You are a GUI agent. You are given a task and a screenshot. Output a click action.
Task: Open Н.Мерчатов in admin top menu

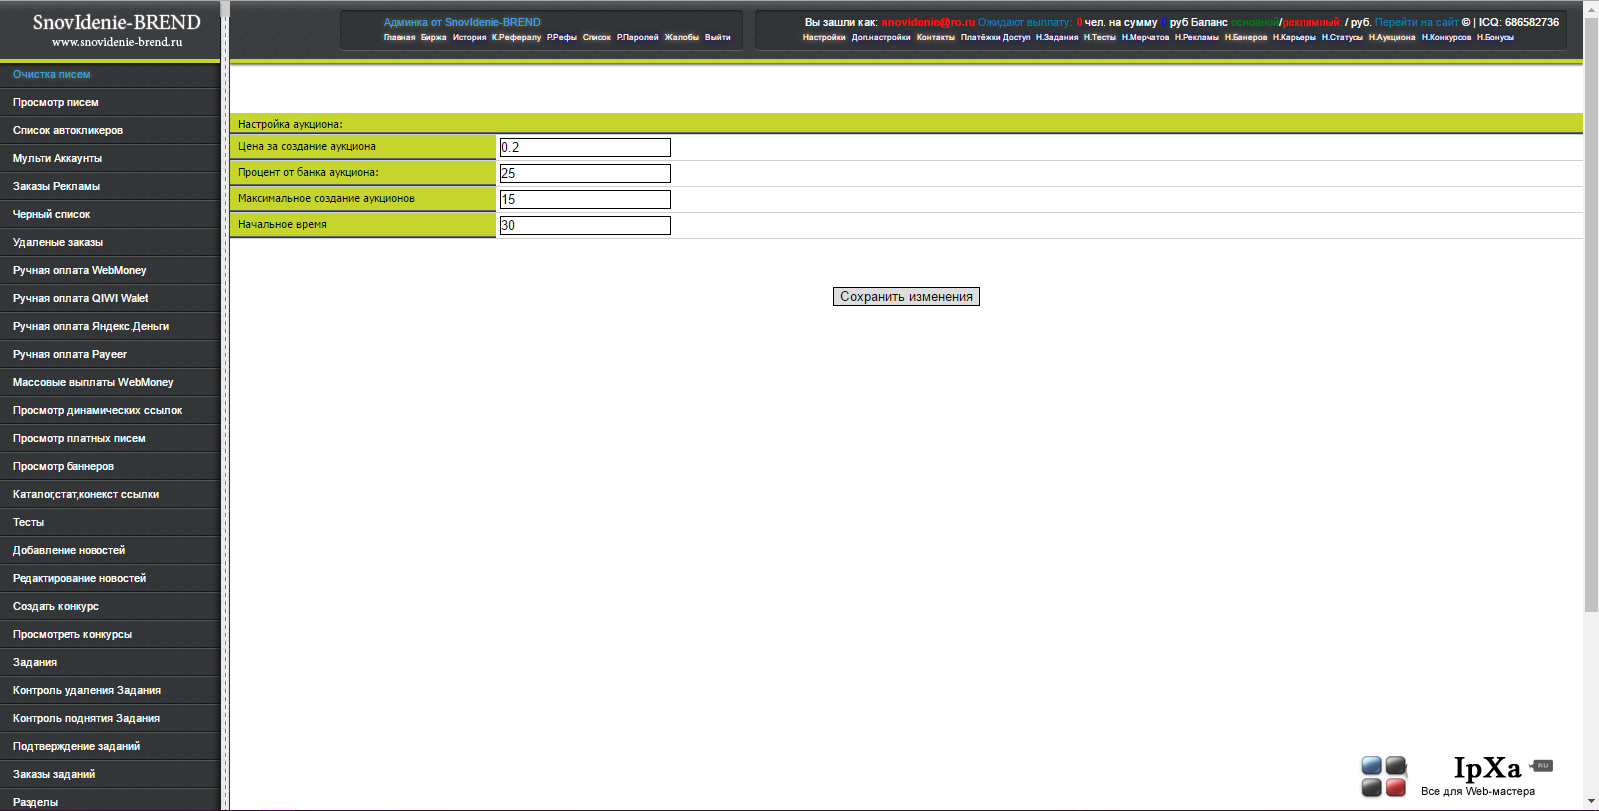tap(1145, 37)
